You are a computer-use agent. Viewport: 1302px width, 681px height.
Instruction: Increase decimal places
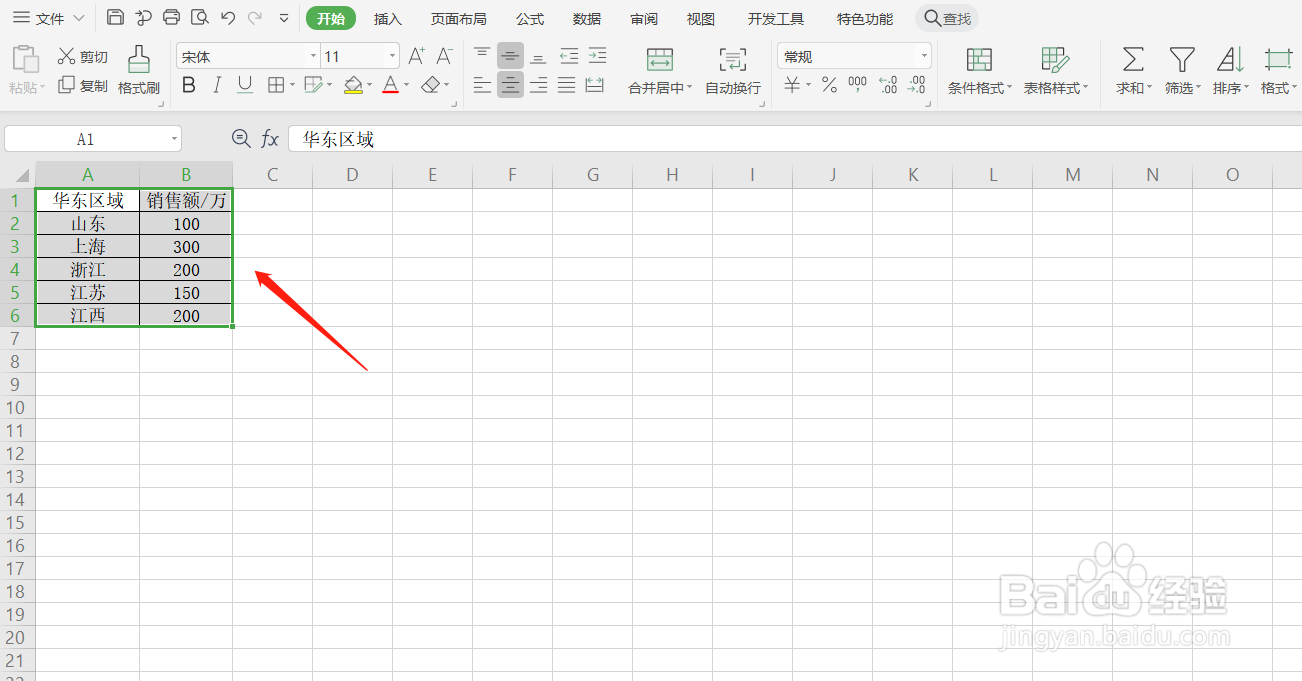[x=888, y=85]
